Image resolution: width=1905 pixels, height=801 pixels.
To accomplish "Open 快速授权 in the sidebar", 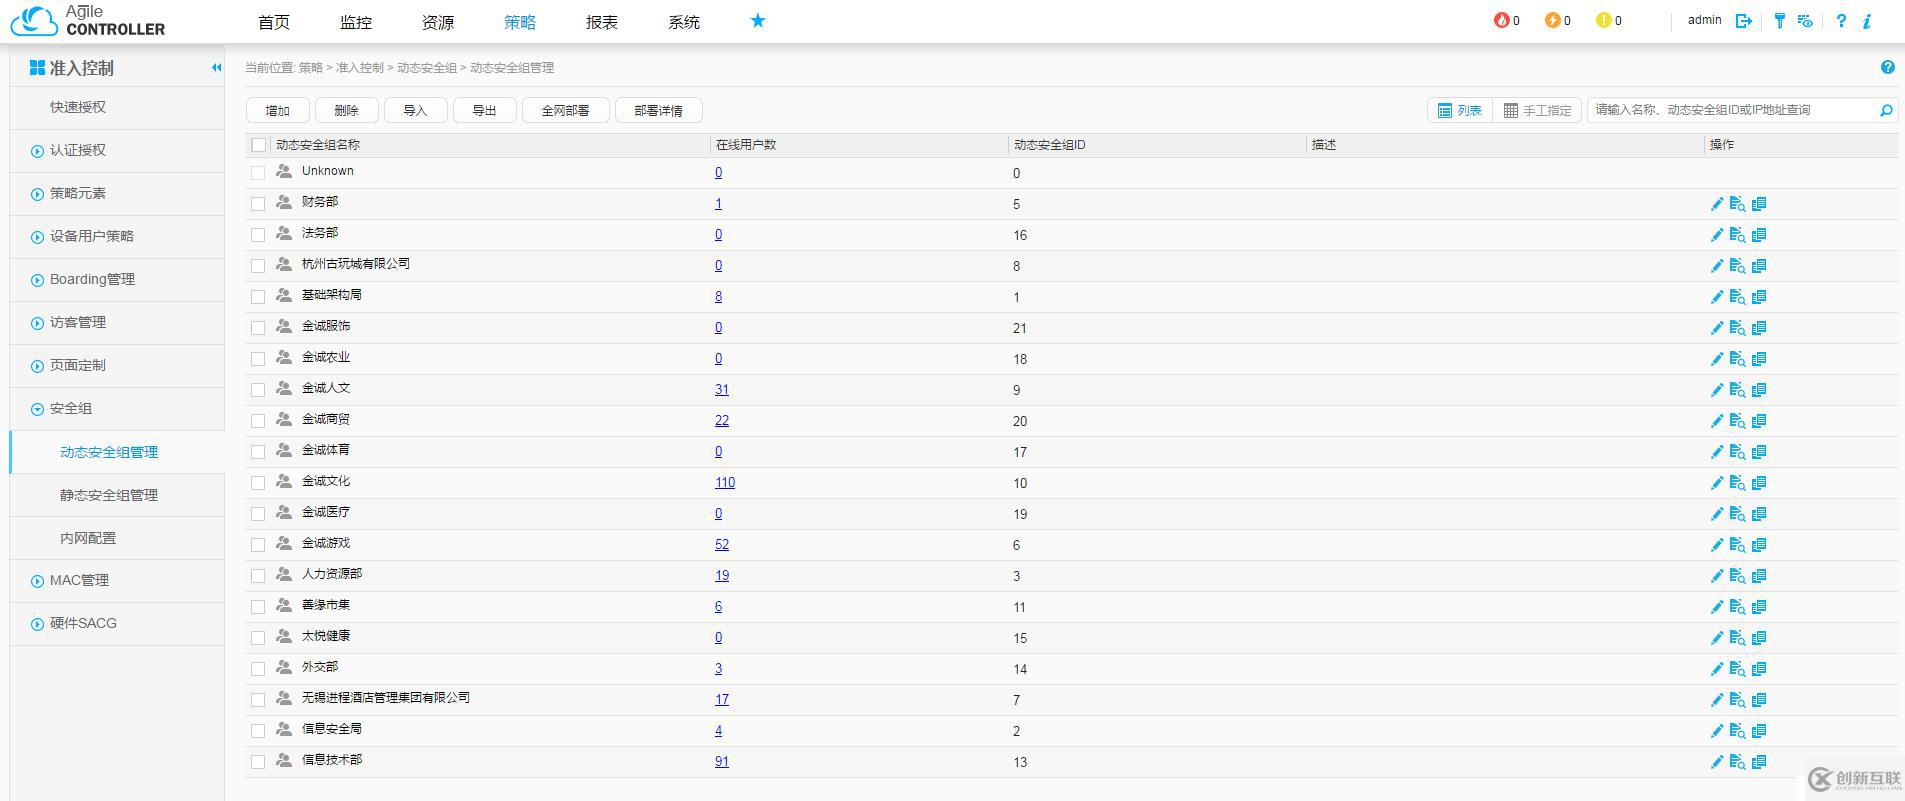I will click(78, 108).
